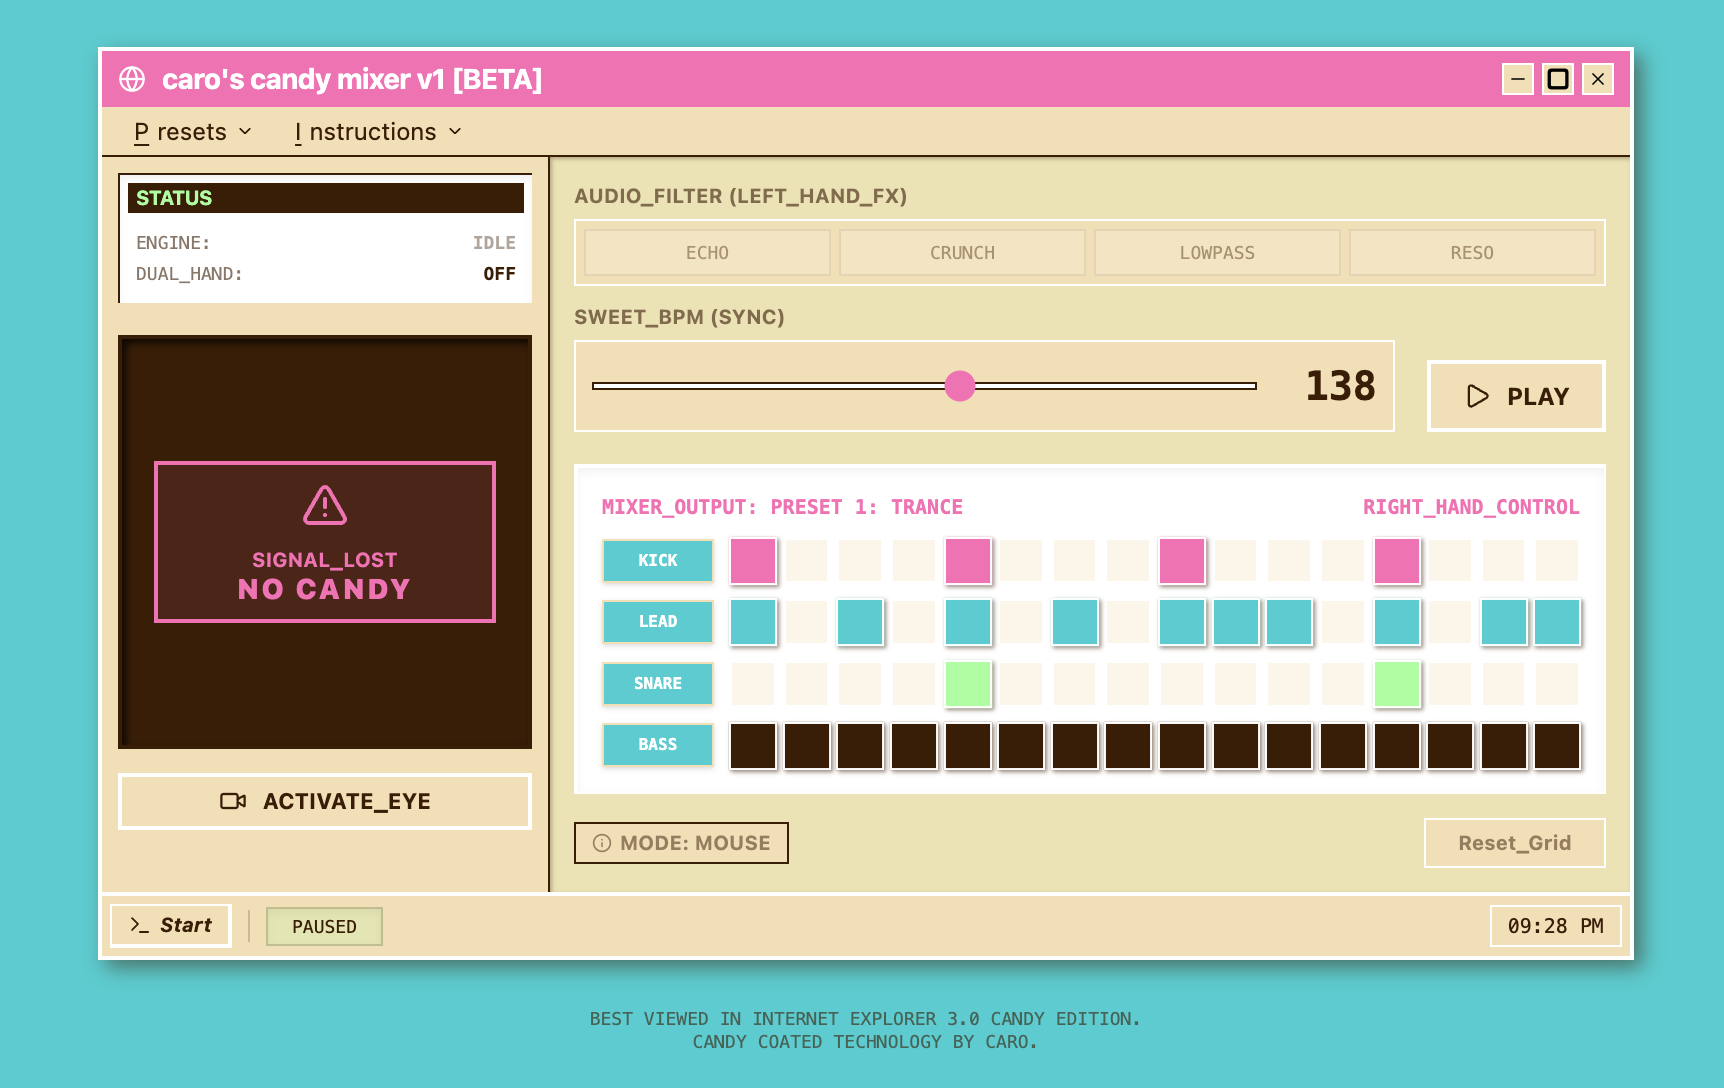
Task: Click the info icon beside MODE: MOUSE
Action: (602, 843)
